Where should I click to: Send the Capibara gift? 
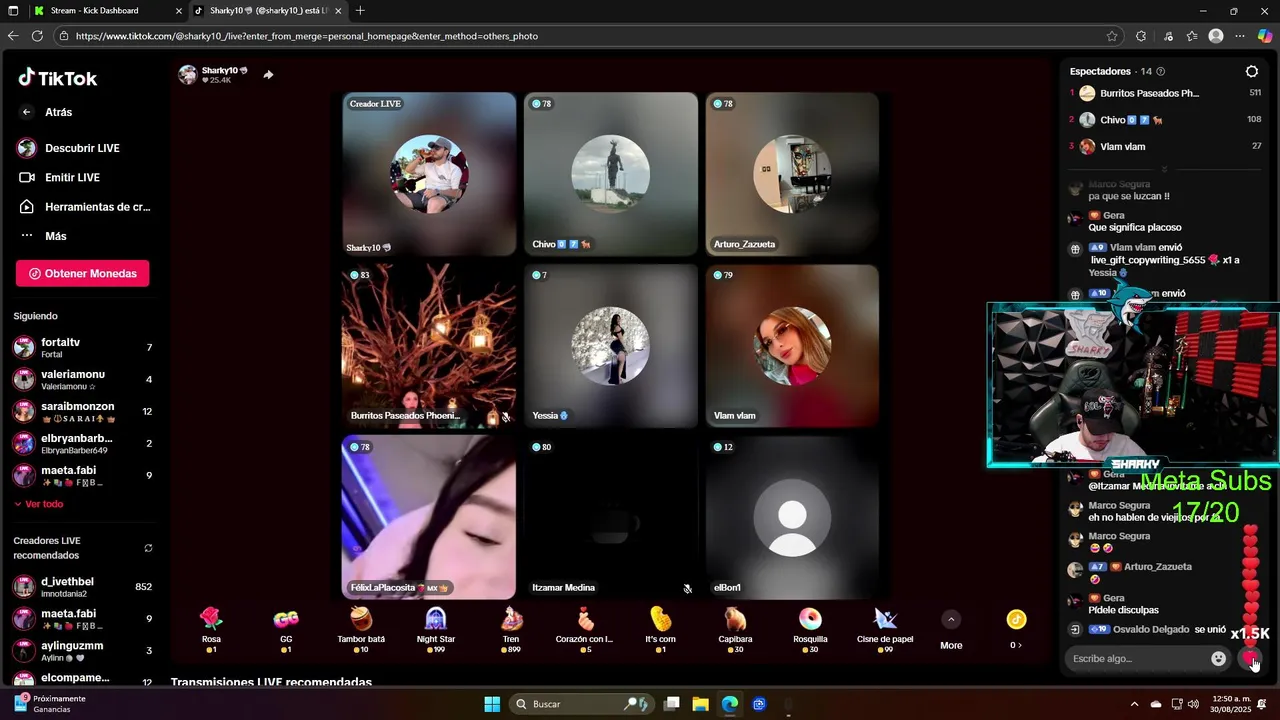tap(735, 630)
